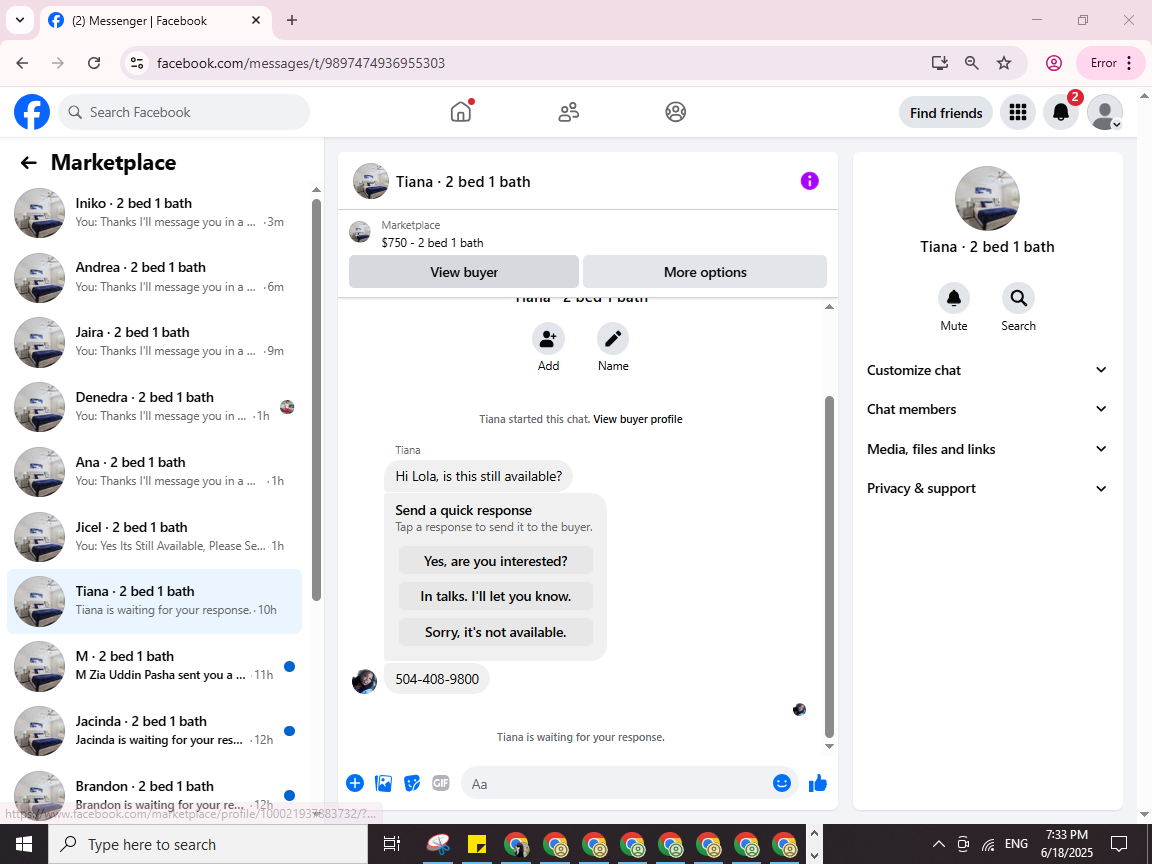This screenshot has height=864, width=1152.
Task: Attach a photo using the image icon
Action: 384,783
